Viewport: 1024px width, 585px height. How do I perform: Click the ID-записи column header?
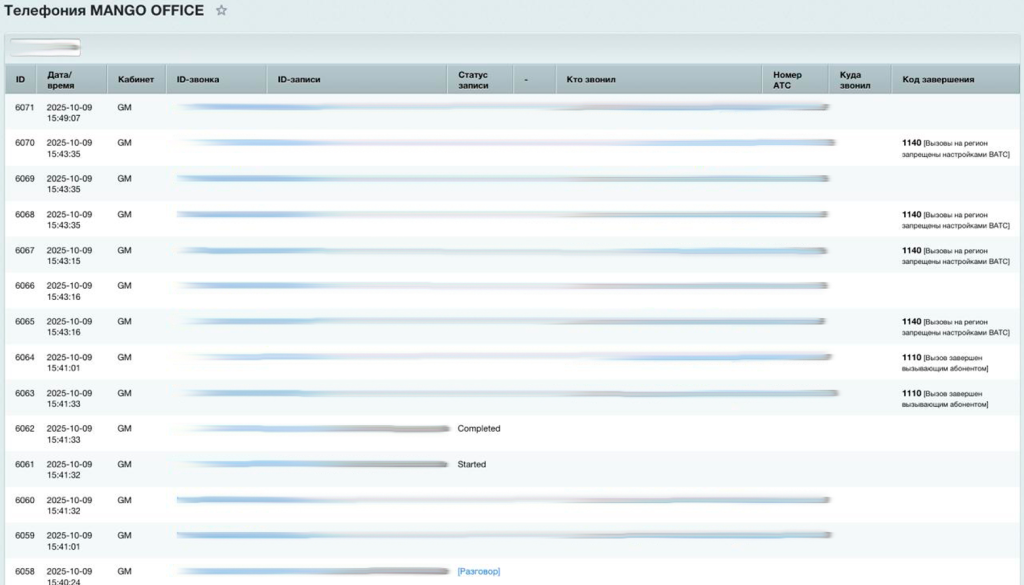coord(299,80)
